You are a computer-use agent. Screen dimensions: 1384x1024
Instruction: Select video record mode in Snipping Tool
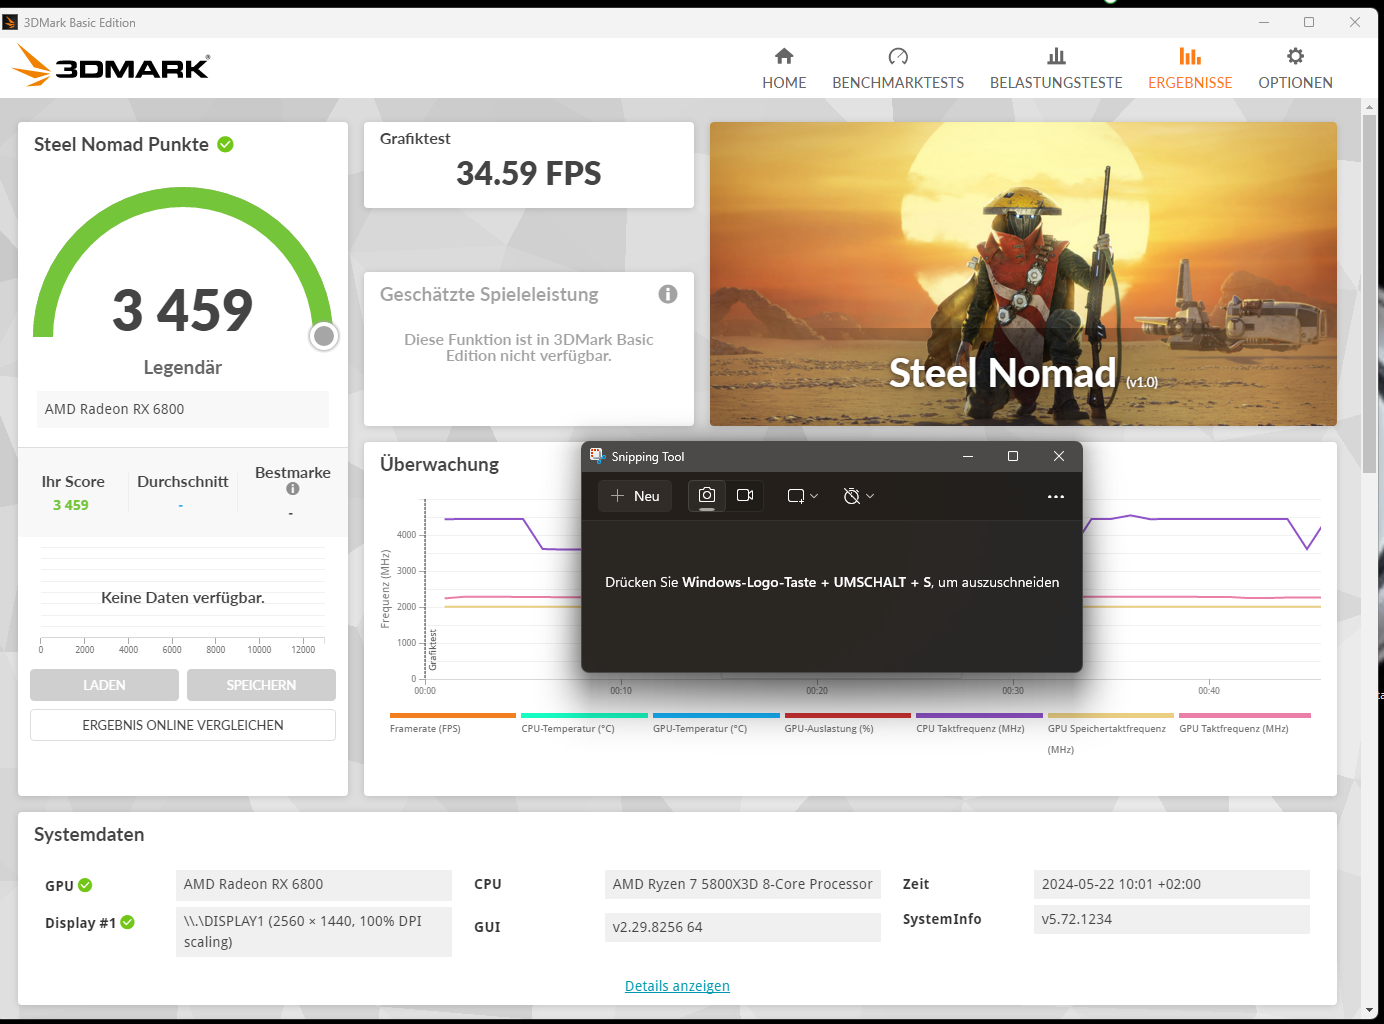[x=745, y=496]
